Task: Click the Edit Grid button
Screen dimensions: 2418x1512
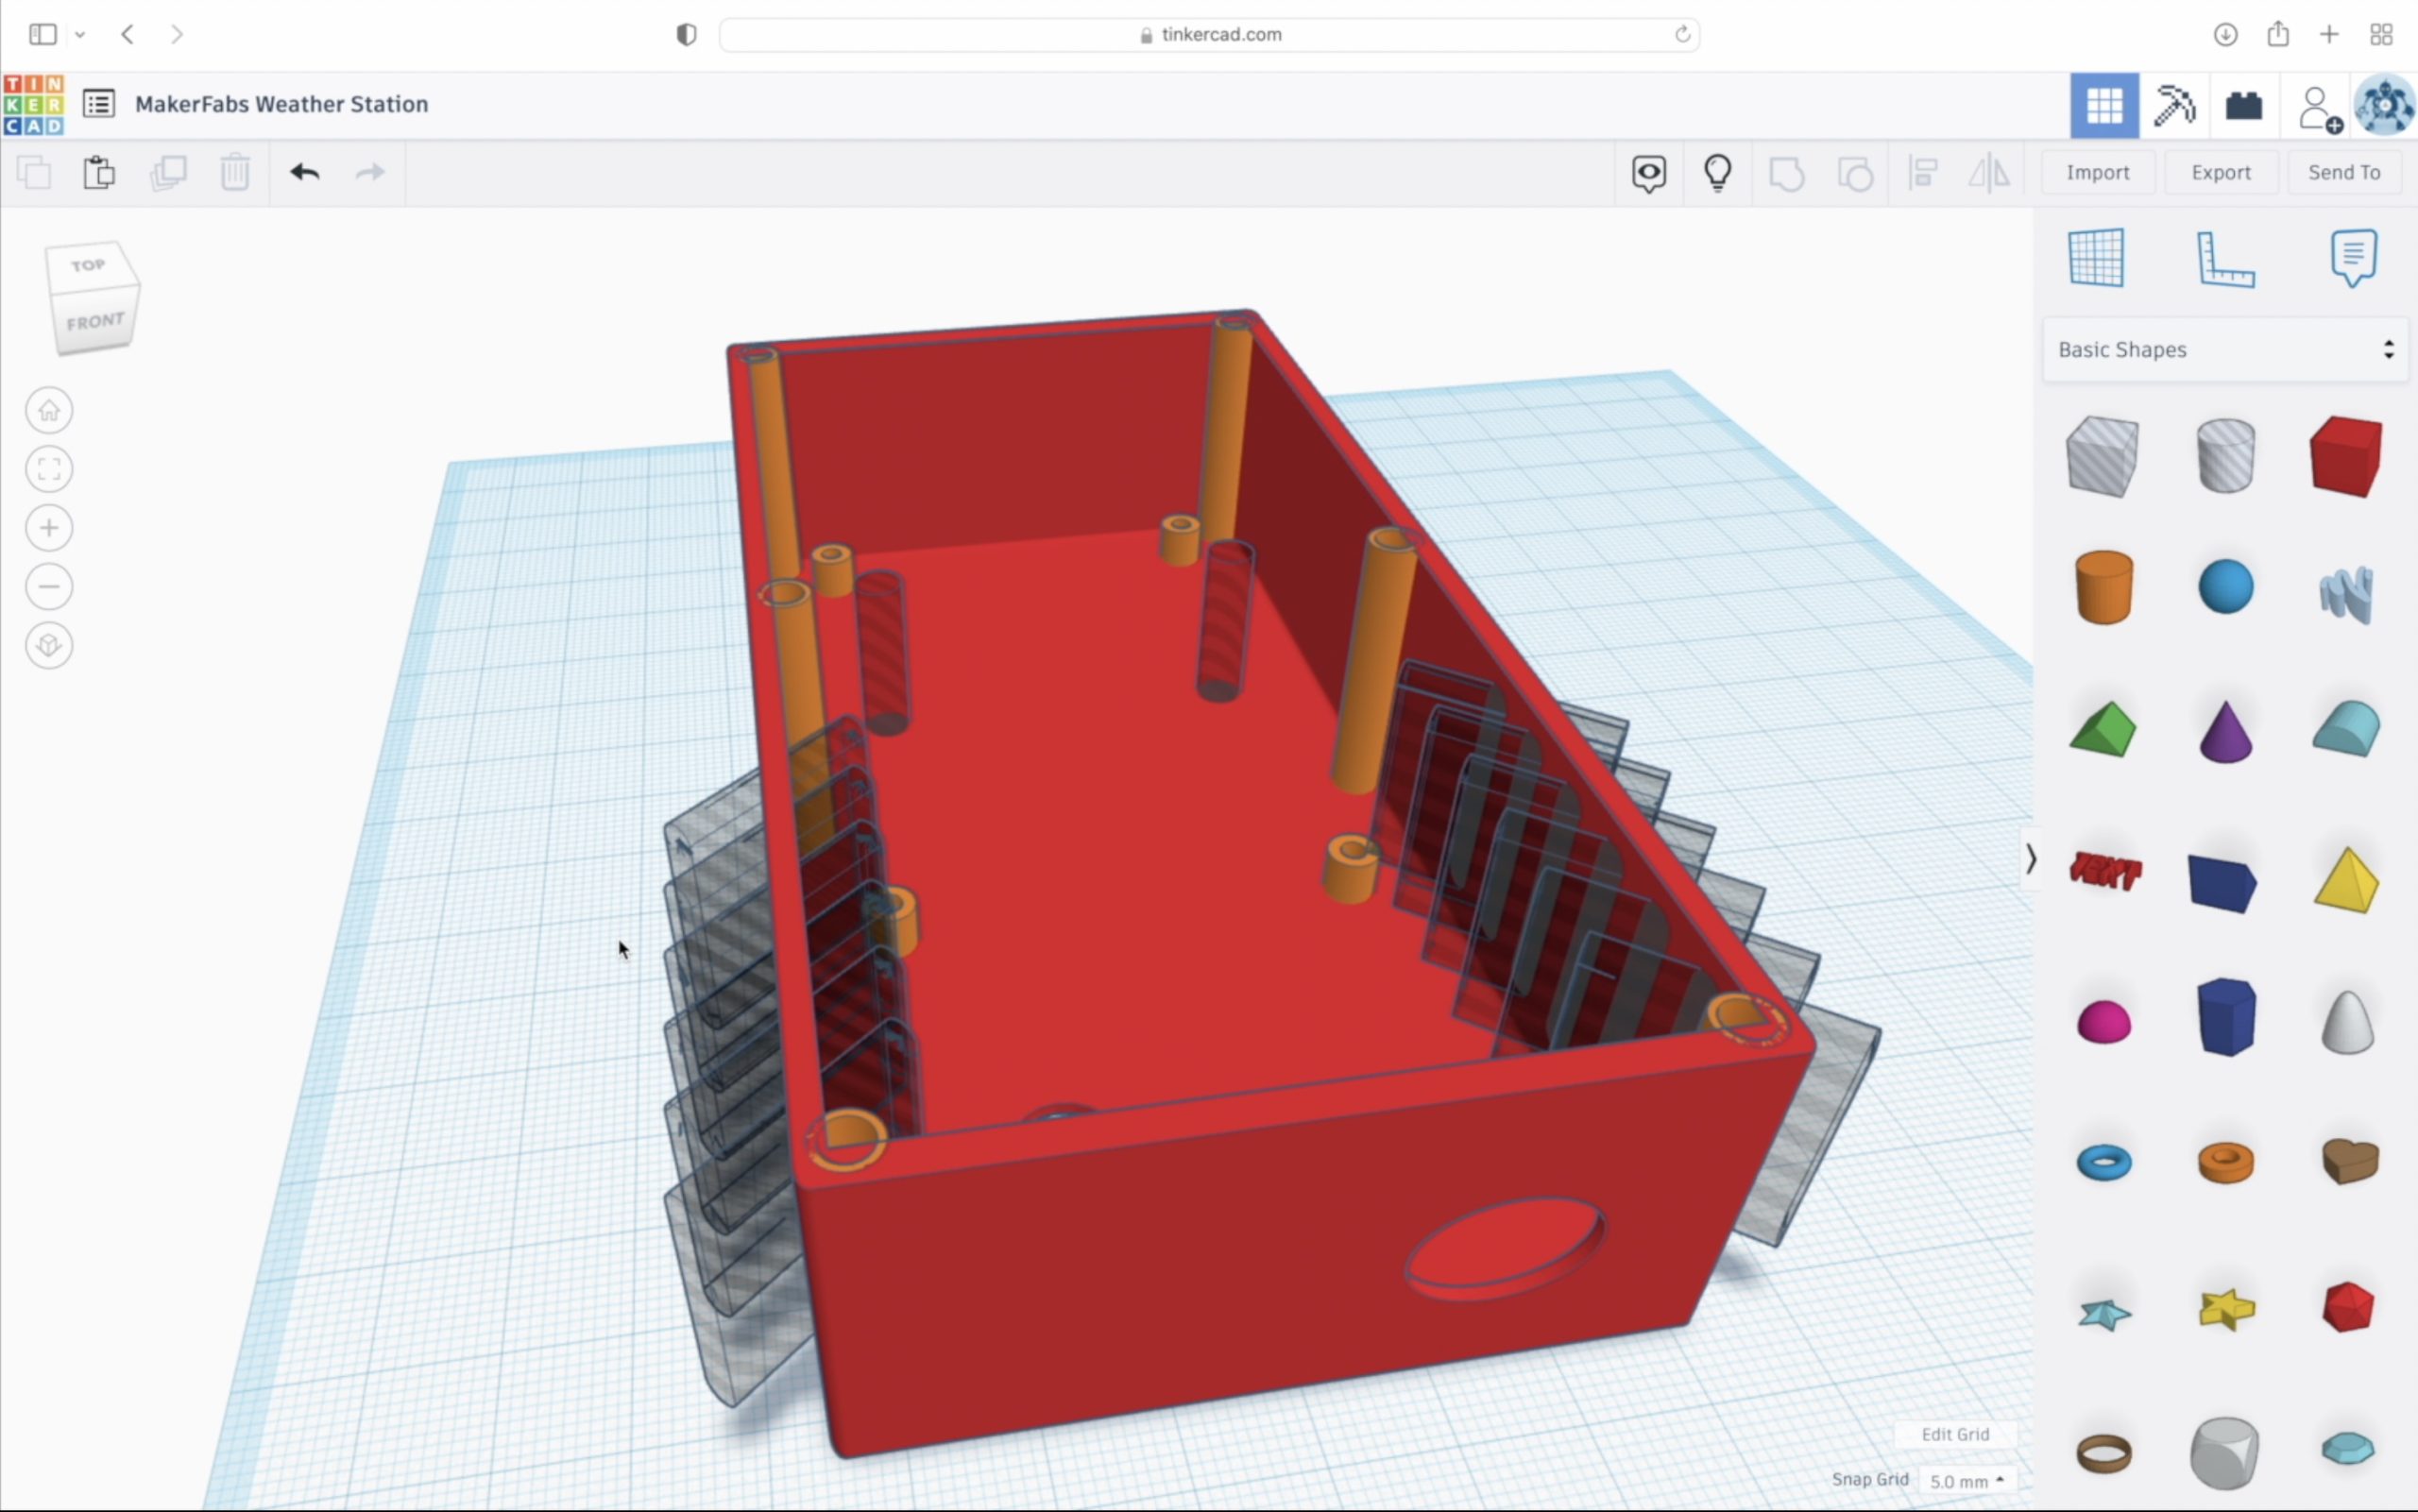Action: click(1955, 1434)
